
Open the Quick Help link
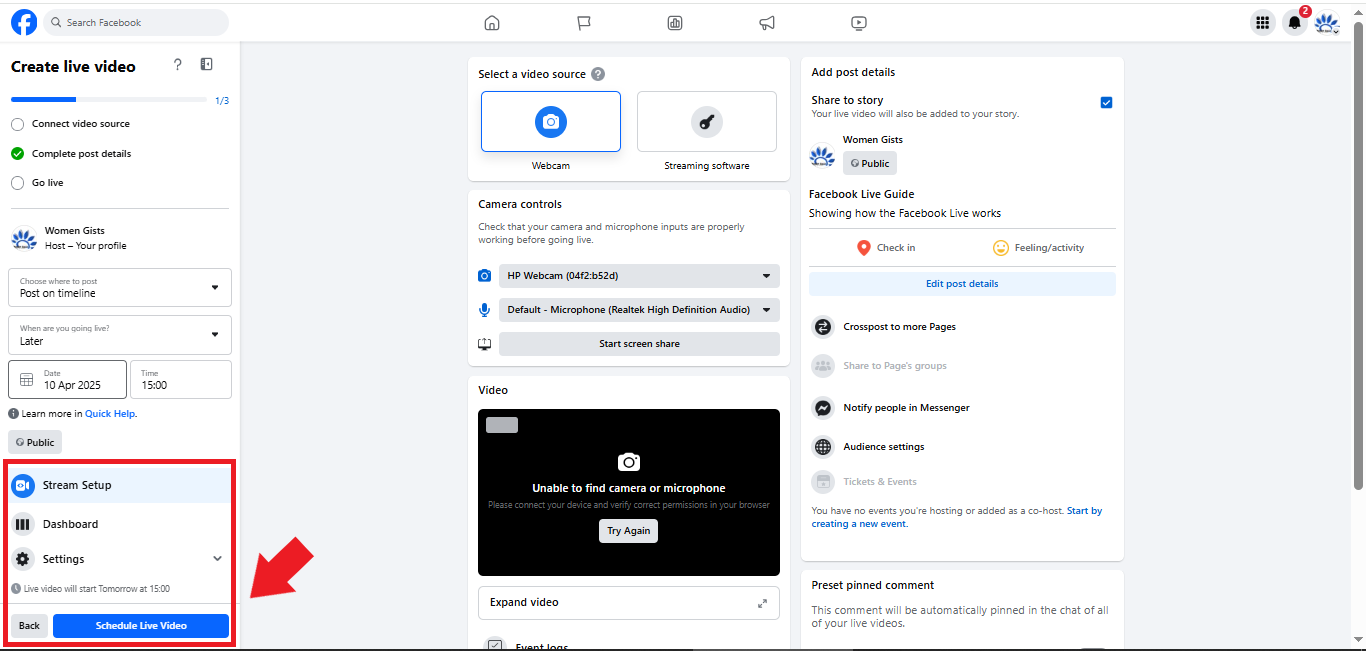click(x=111, y=414)
